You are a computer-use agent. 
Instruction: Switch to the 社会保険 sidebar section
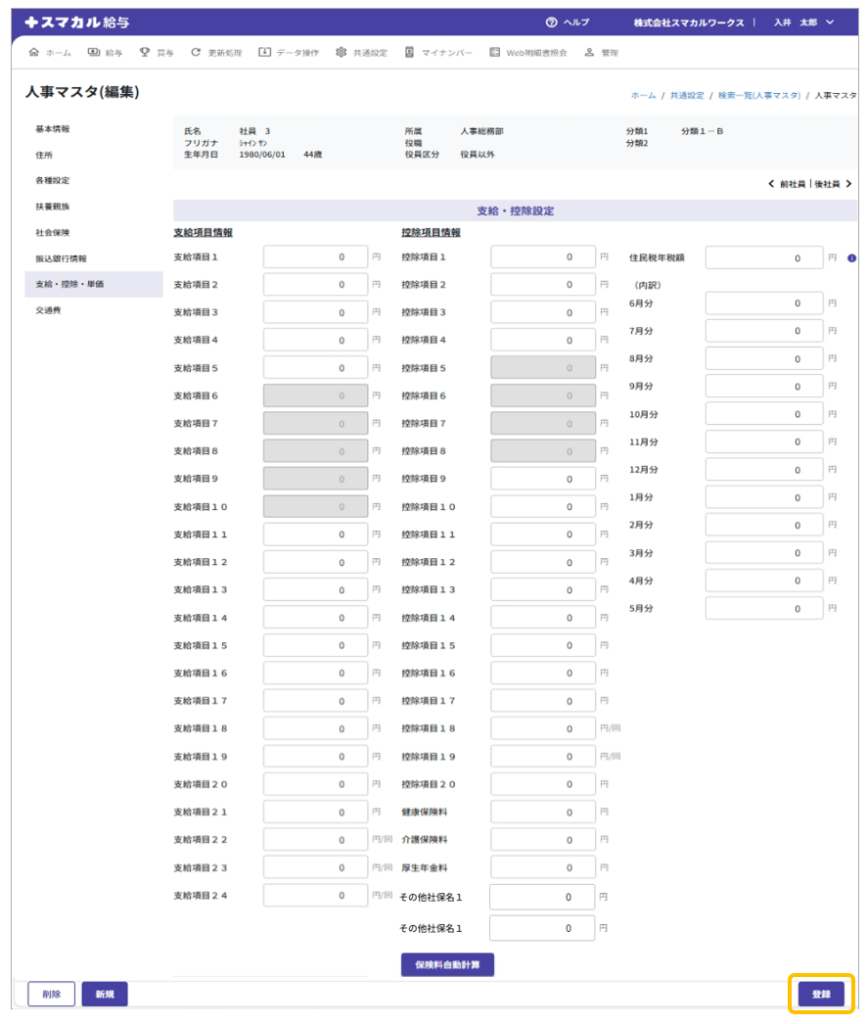[52, 232]
